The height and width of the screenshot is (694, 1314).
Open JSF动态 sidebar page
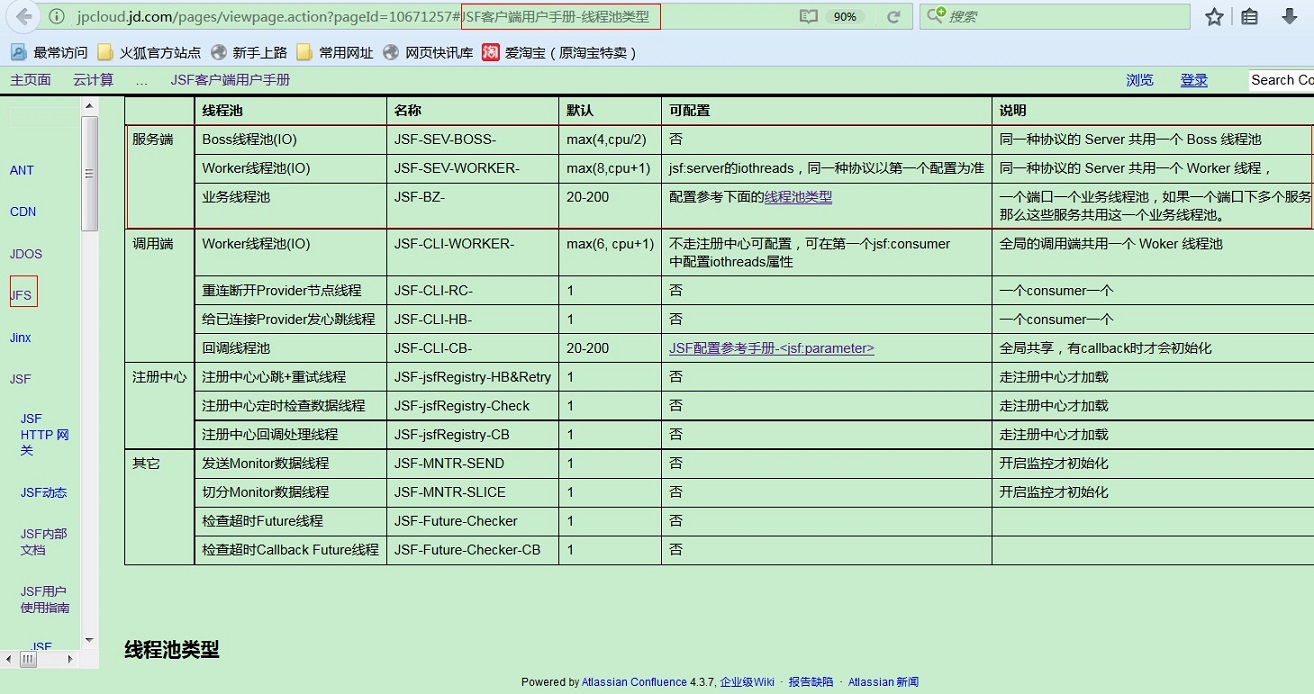point(44,493)
